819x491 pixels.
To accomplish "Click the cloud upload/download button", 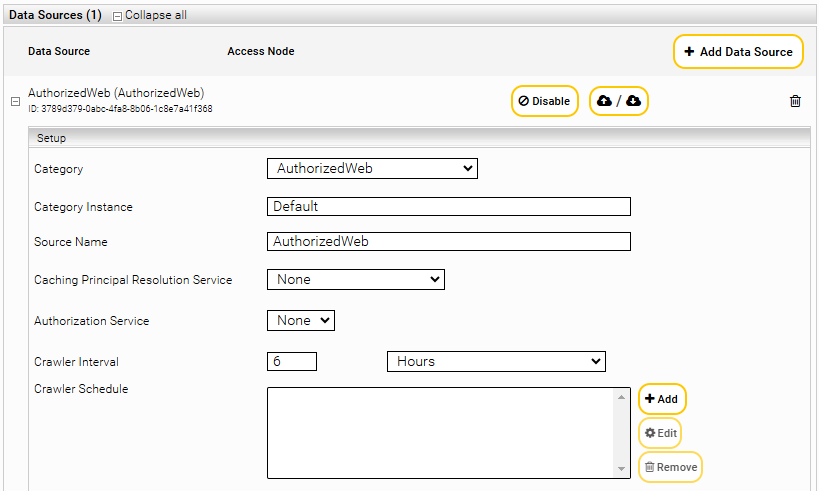I will click(618, 101).
